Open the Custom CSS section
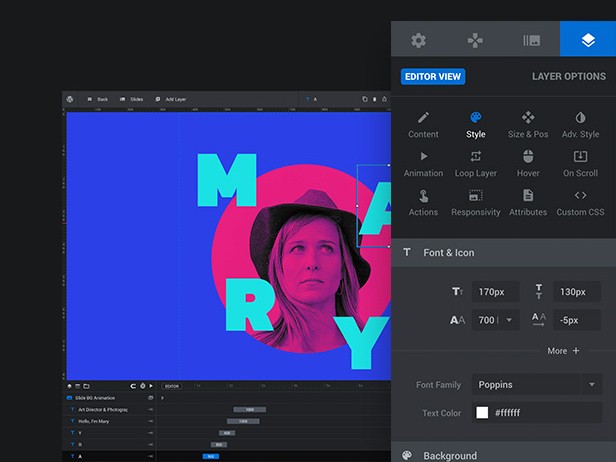This screenshot has width=616, height=462. [x=580, y=202]
